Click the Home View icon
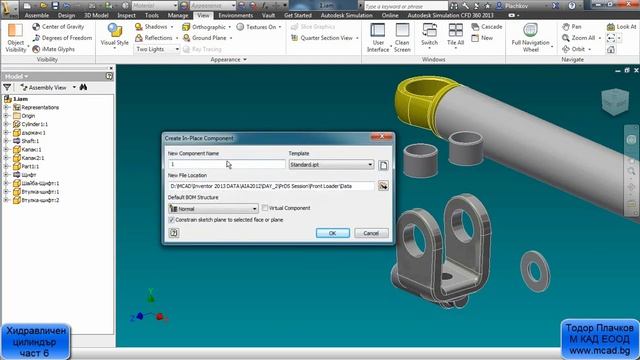 (x=611, y=49)
